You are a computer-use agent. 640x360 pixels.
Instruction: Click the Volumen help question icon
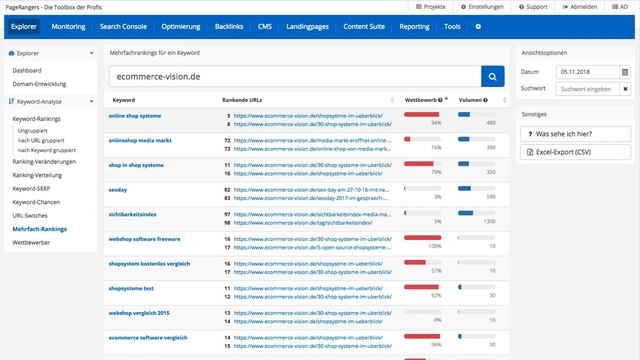coord(485,100)
